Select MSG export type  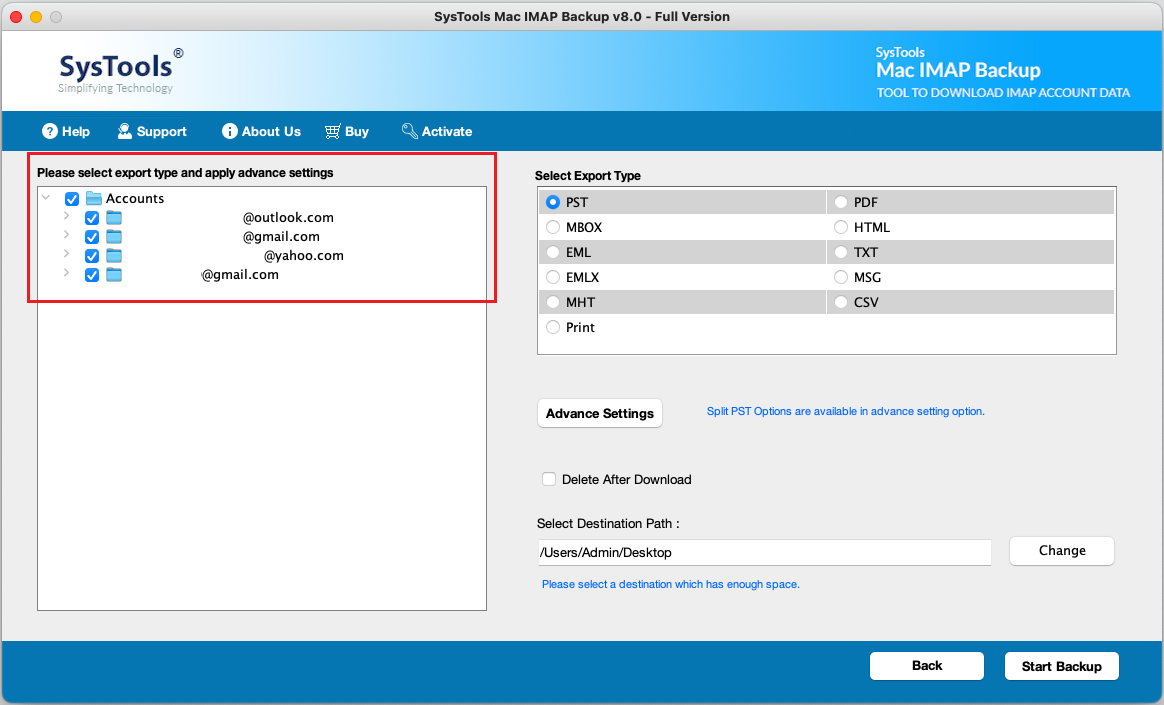point(840,277)
